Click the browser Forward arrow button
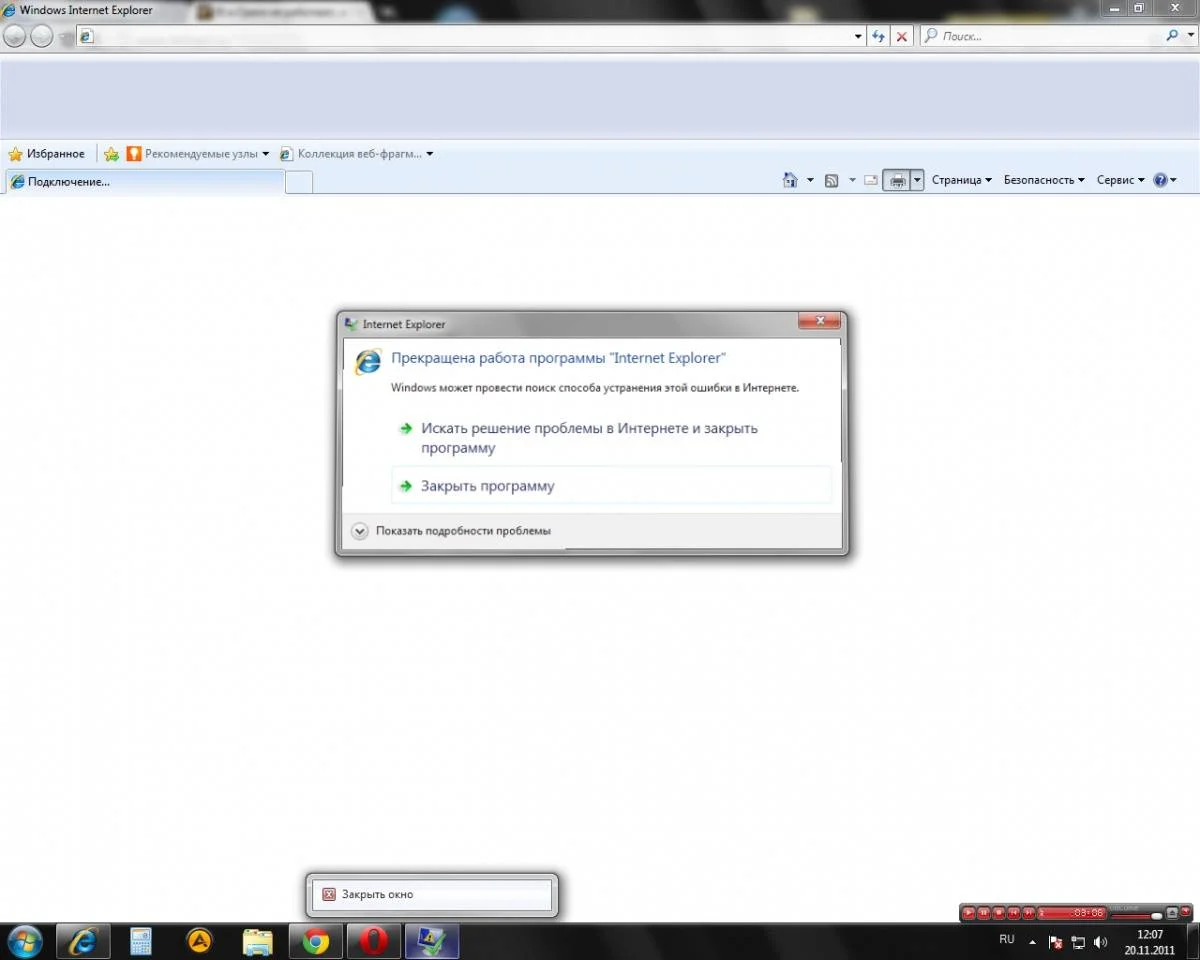Viewport: 1200px width, 960px height. pyautogui.click(x=41, y=36)
